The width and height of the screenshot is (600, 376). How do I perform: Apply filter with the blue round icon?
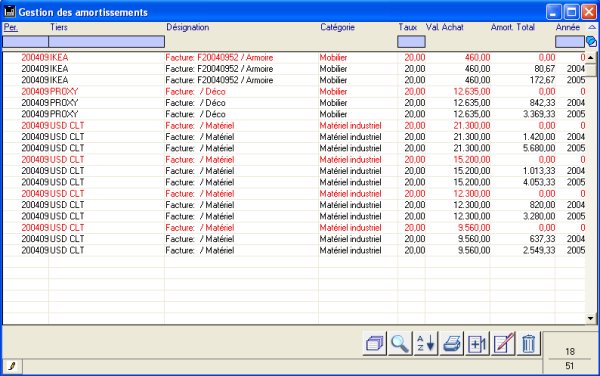pyautogui.click(x=591, y=41)
